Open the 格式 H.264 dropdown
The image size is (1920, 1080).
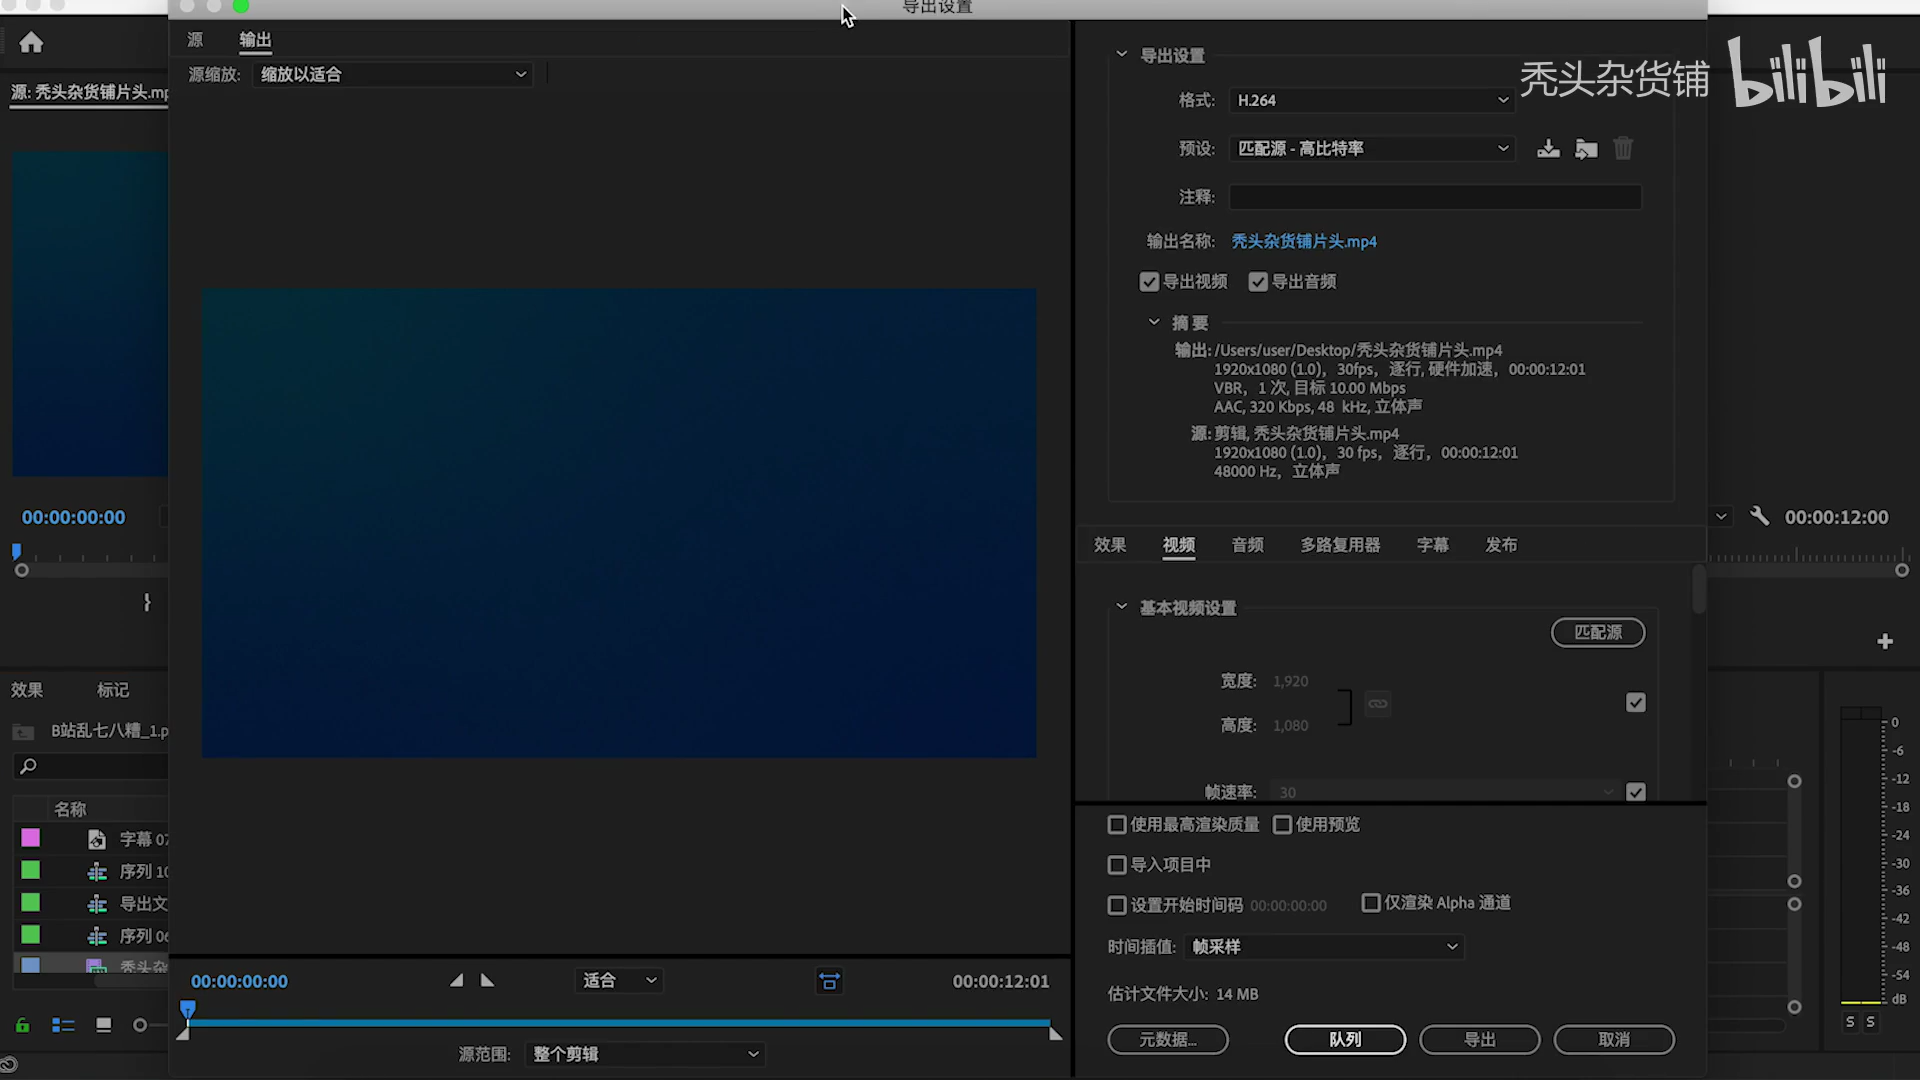1371,100
